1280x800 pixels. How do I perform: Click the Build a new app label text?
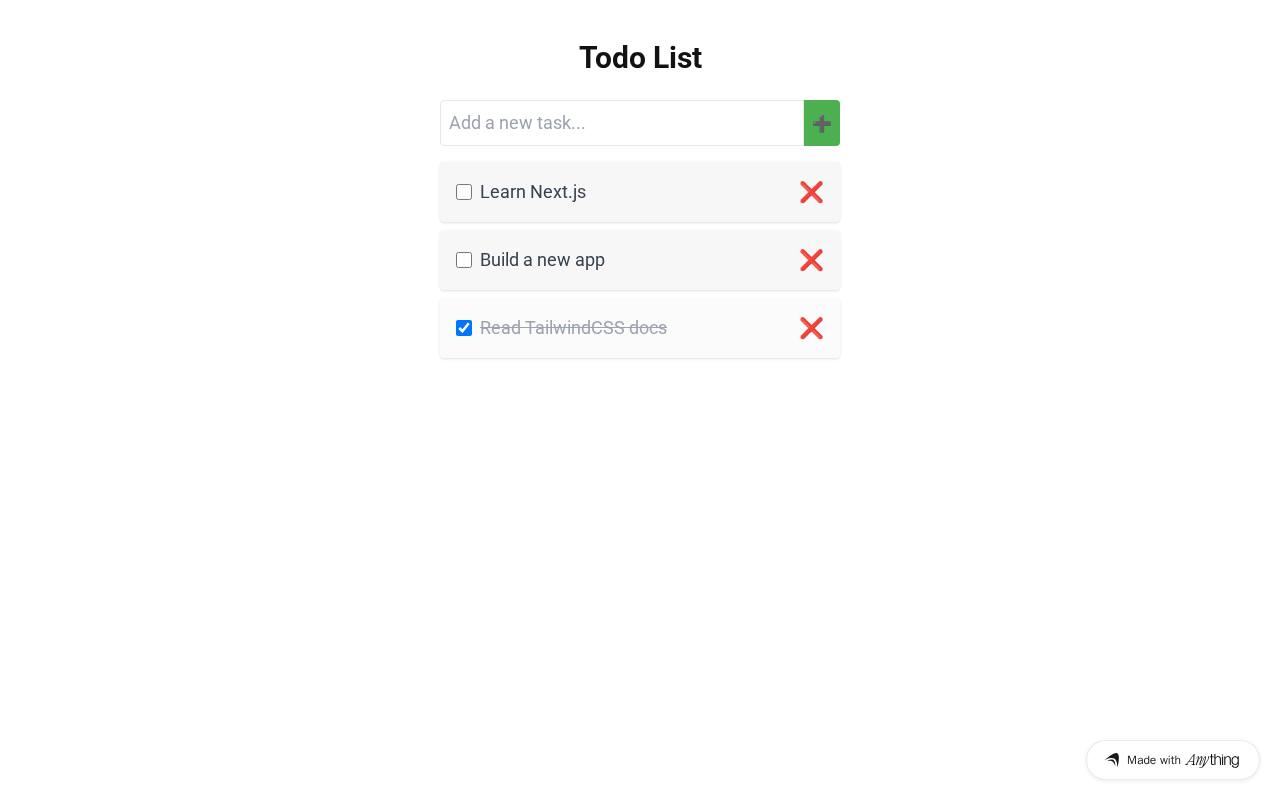542,260
